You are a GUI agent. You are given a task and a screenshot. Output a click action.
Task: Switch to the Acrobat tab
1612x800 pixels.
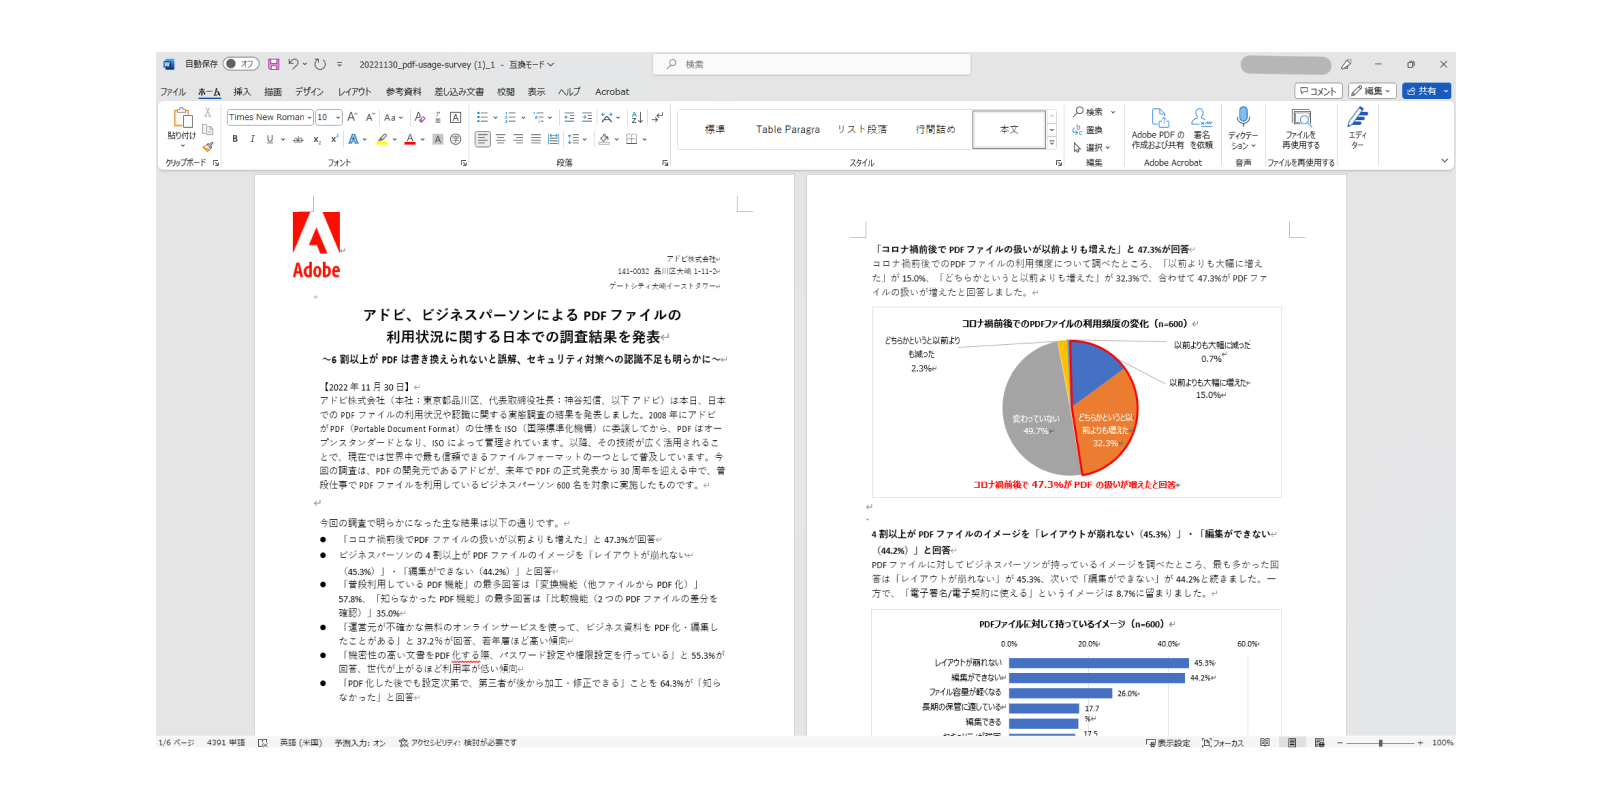pos(612,92)
